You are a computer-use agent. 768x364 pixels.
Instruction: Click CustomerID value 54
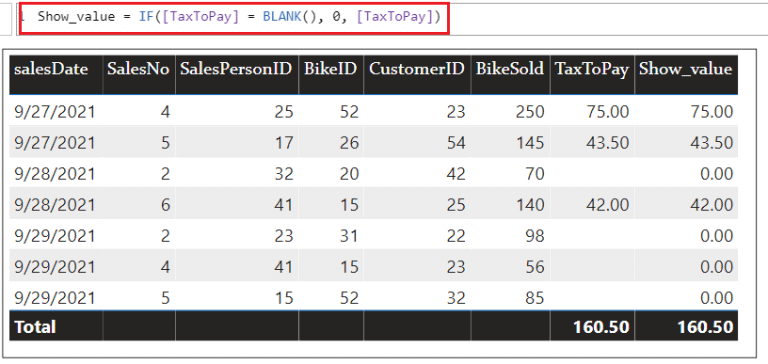[x=455, y=143]
